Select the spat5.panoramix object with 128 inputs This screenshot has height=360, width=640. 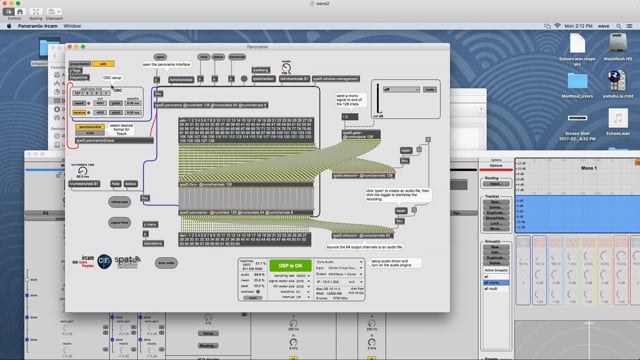tap(211, 105)
